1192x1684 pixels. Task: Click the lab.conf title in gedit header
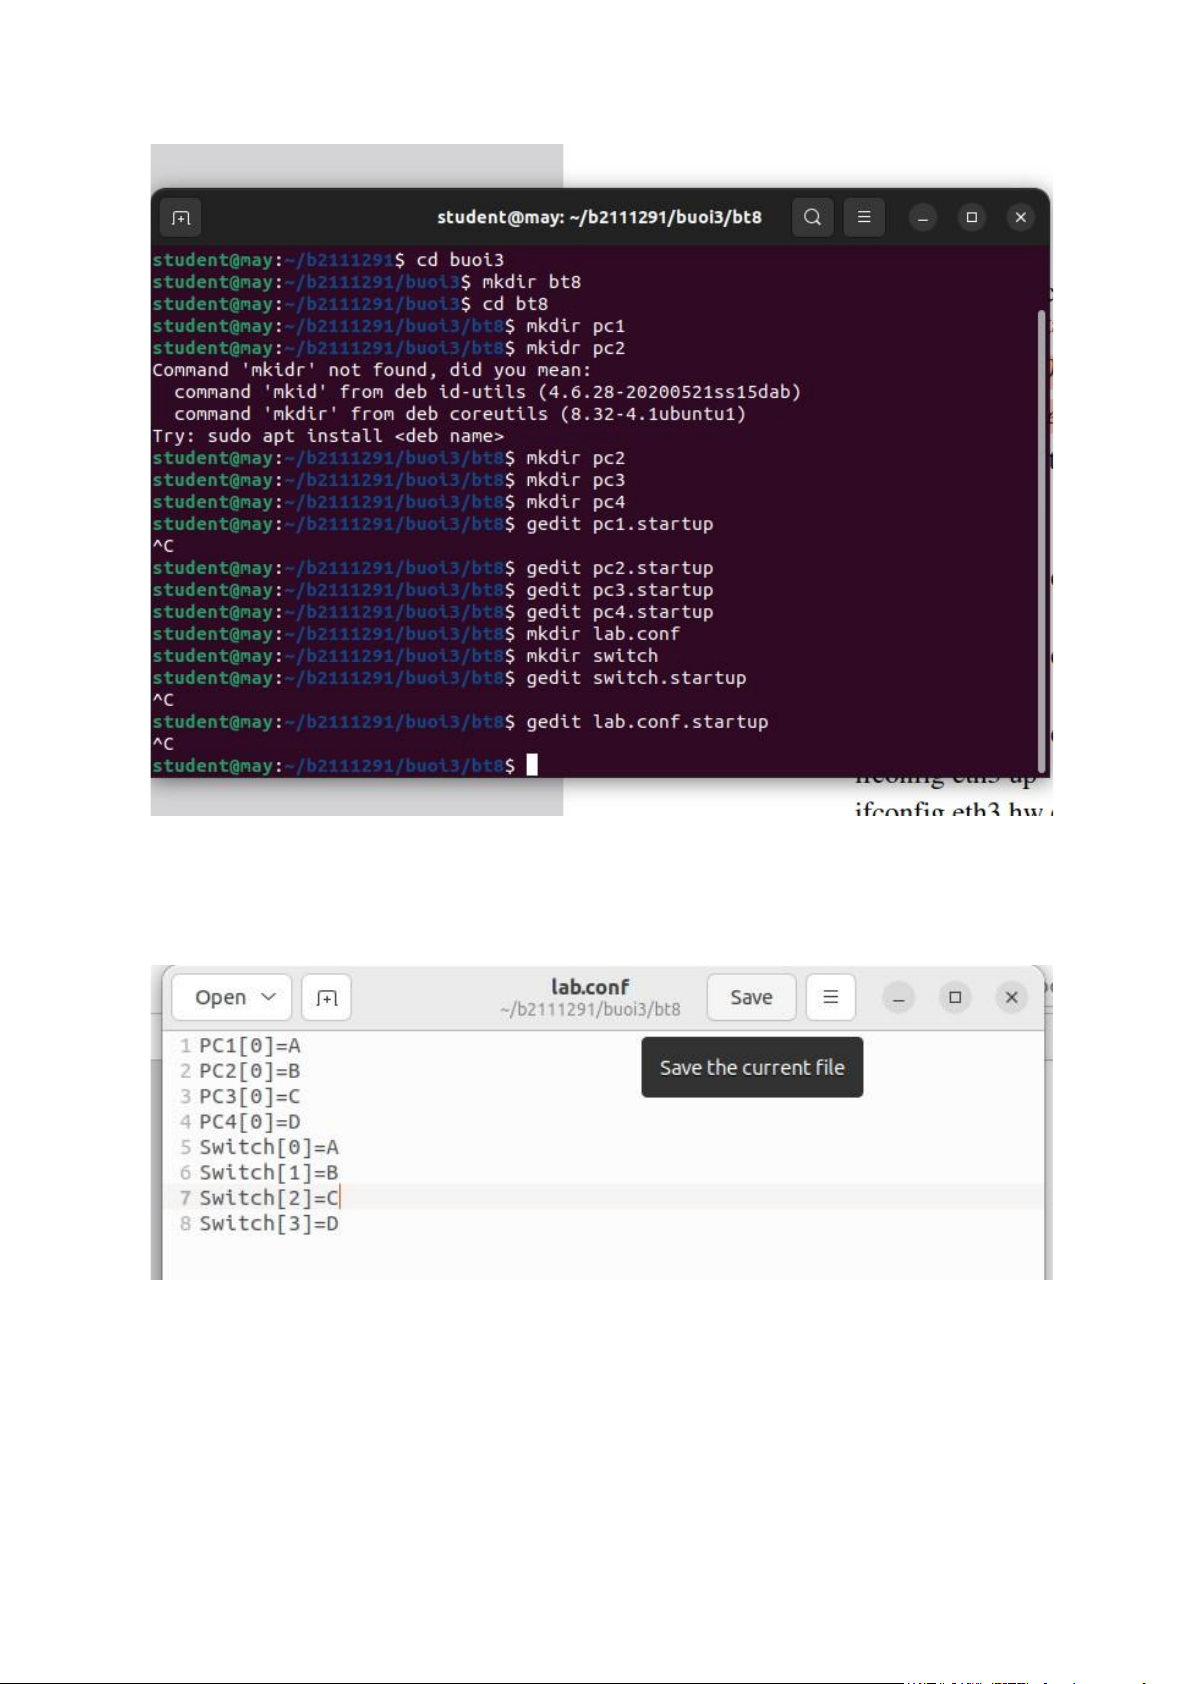tap(590, 987)
